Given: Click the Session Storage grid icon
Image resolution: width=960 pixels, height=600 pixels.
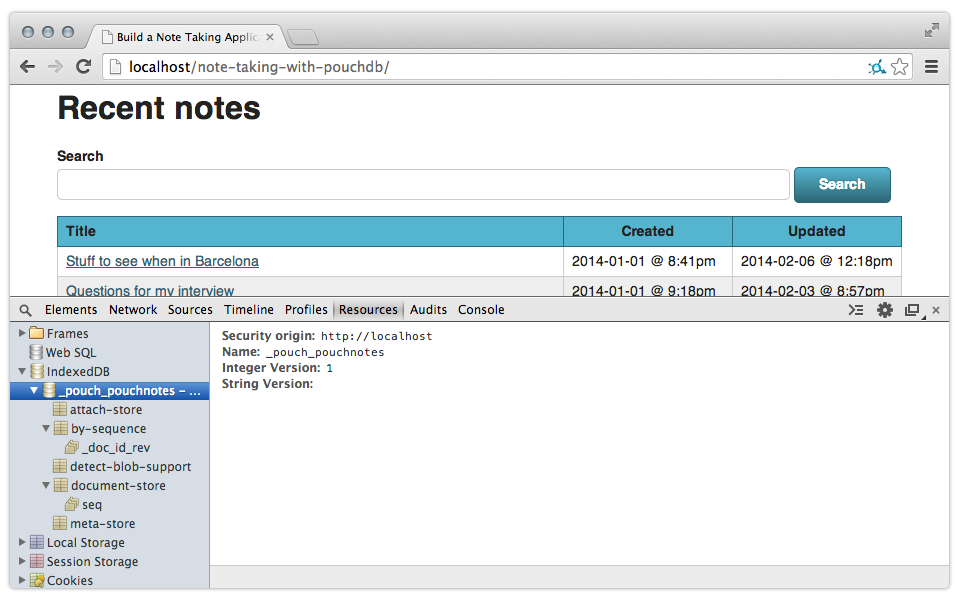Looking at the screenshot, I should (37, 561).
